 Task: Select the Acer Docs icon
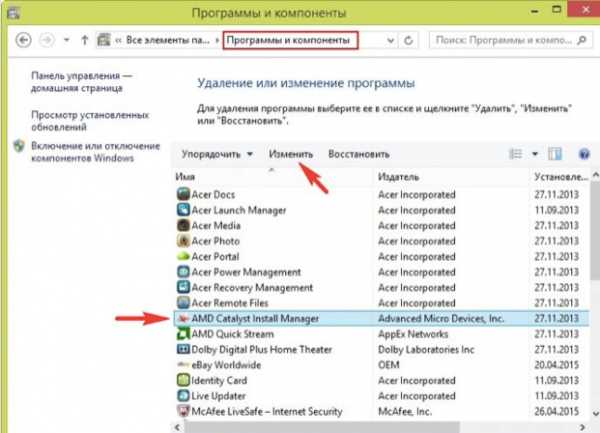pyautogui.click(x=183, y=194)
